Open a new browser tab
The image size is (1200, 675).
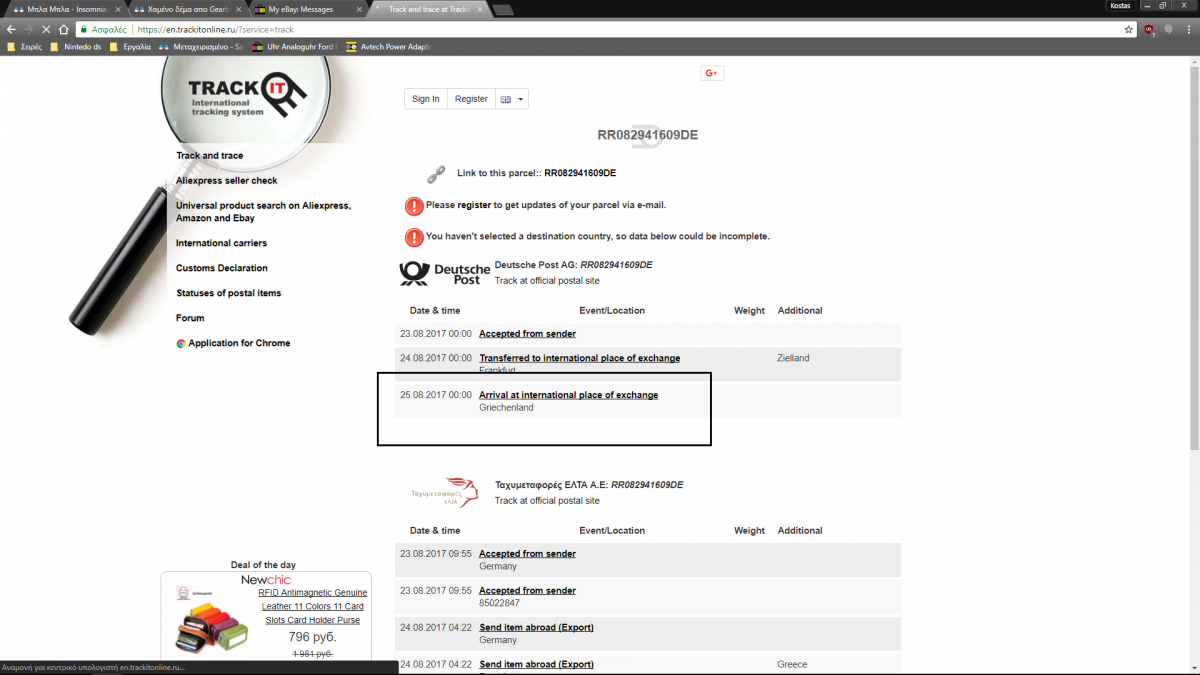point(503,10)
